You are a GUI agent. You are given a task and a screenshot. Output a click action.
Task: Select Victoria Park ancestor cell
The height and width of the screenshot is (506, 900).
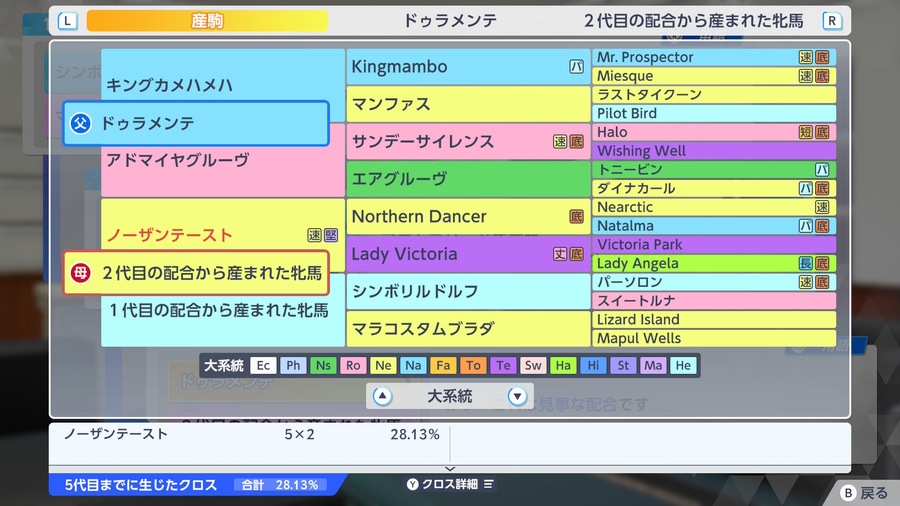coord(714,244)
